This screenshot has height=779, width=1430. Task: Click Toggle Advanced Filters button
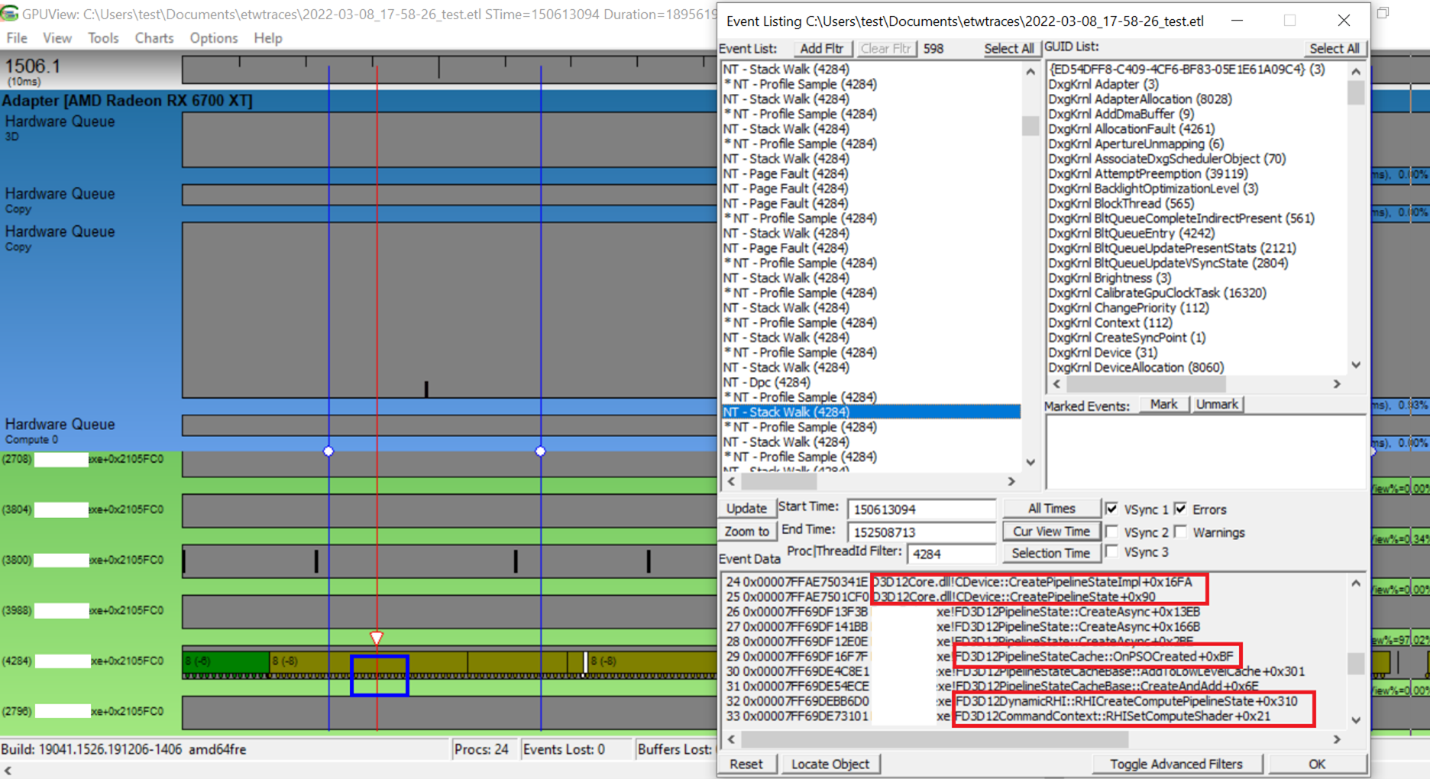click(x=1176, y=764)
